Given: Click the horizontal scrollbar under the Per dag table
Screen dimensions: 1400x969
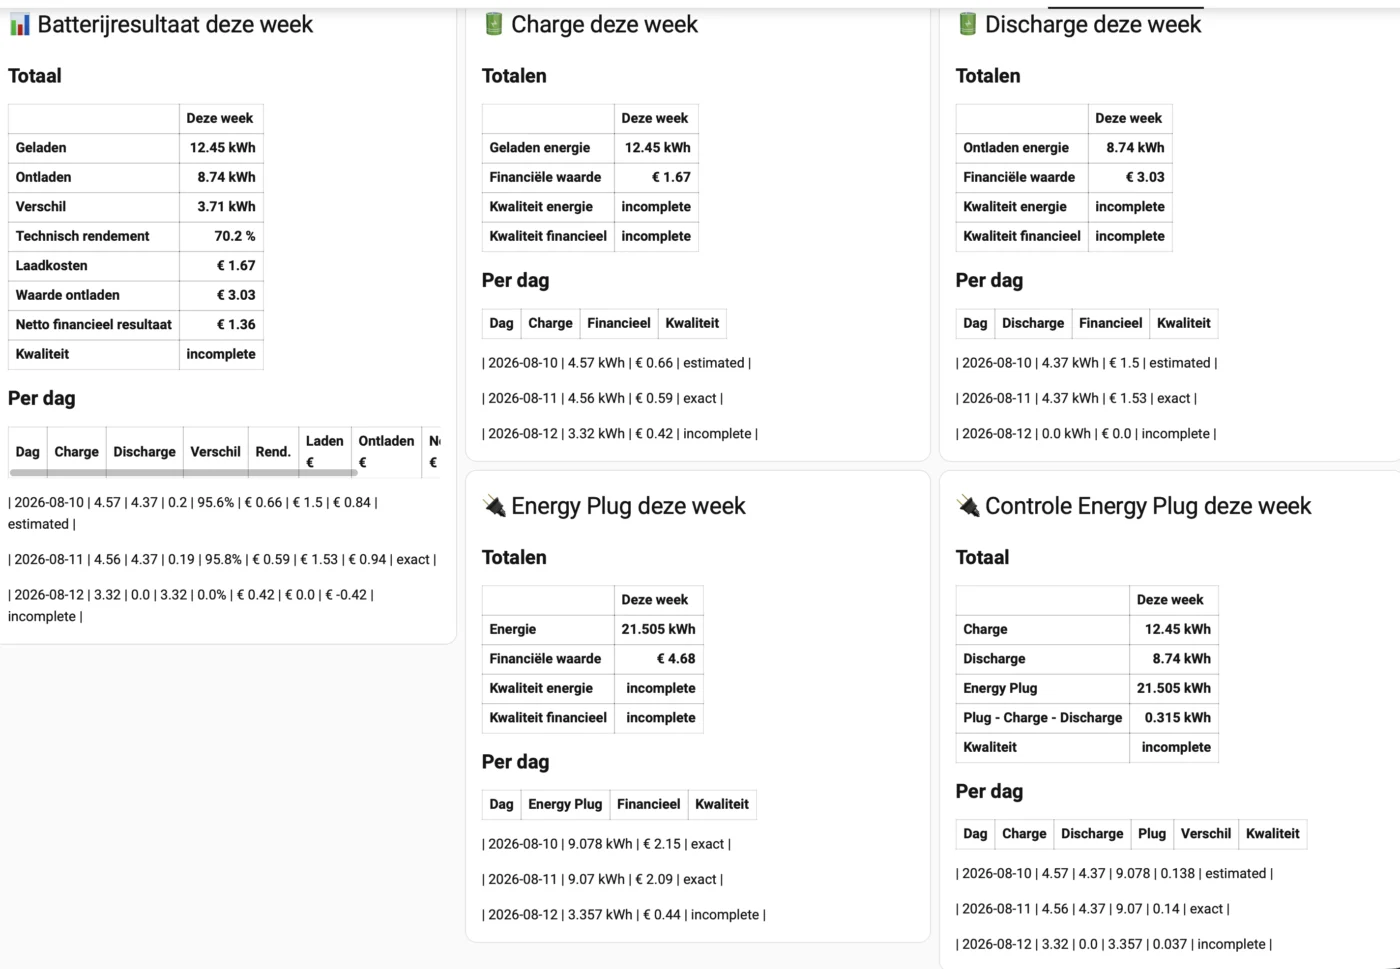Looking at the screenshot, I should [183, 472].
